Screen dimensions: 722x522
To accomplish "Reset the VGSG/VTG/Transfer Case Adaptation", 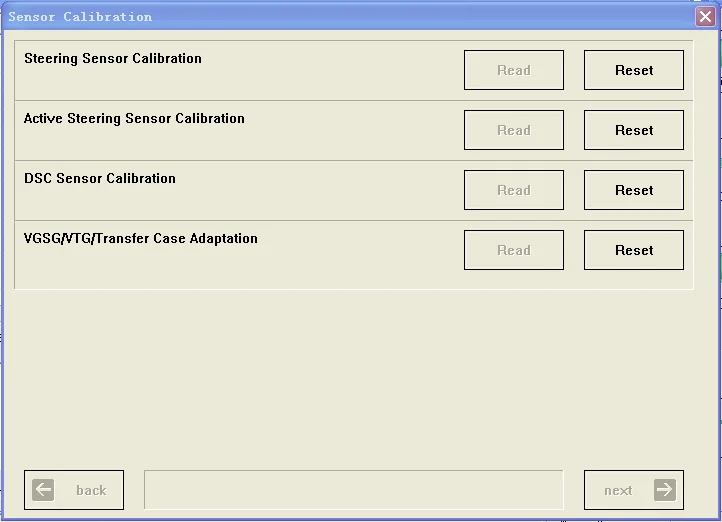I will 634,250.
